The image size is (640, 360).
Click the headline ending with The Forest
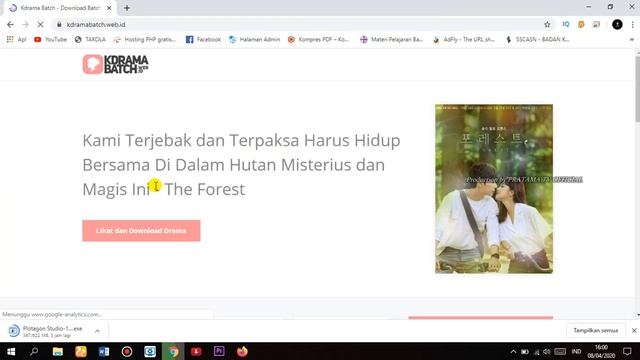[x=241, y=164]
